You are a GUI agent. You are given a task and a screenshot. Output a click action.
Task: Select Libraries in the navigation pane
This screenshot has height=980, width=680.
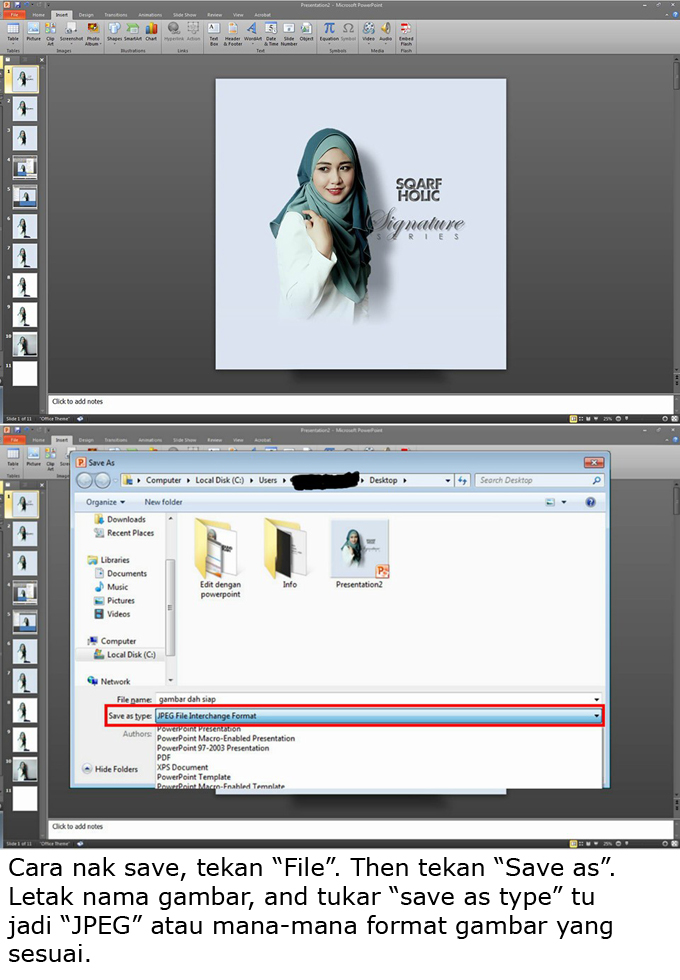[109, 560]
